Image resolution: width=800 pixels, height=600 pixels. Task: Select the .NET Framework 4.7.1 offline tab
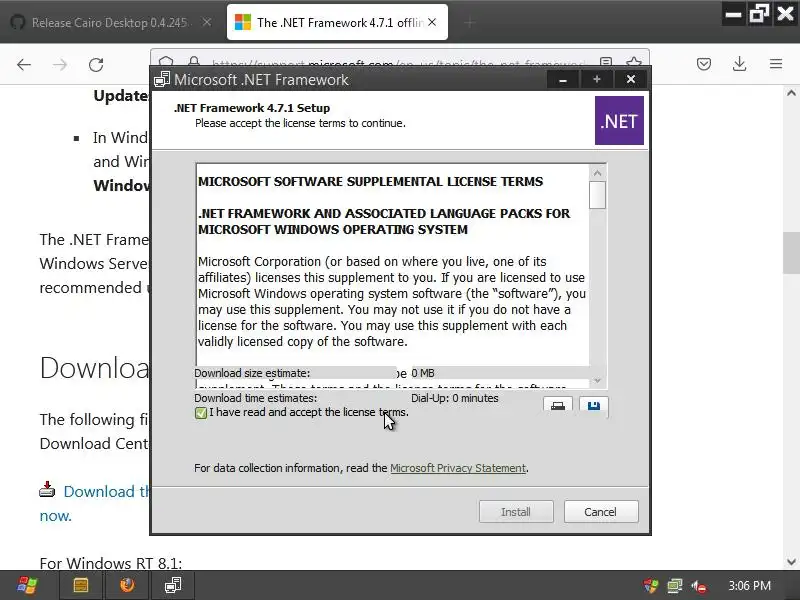pyautogui.click(x=337, y=22)
